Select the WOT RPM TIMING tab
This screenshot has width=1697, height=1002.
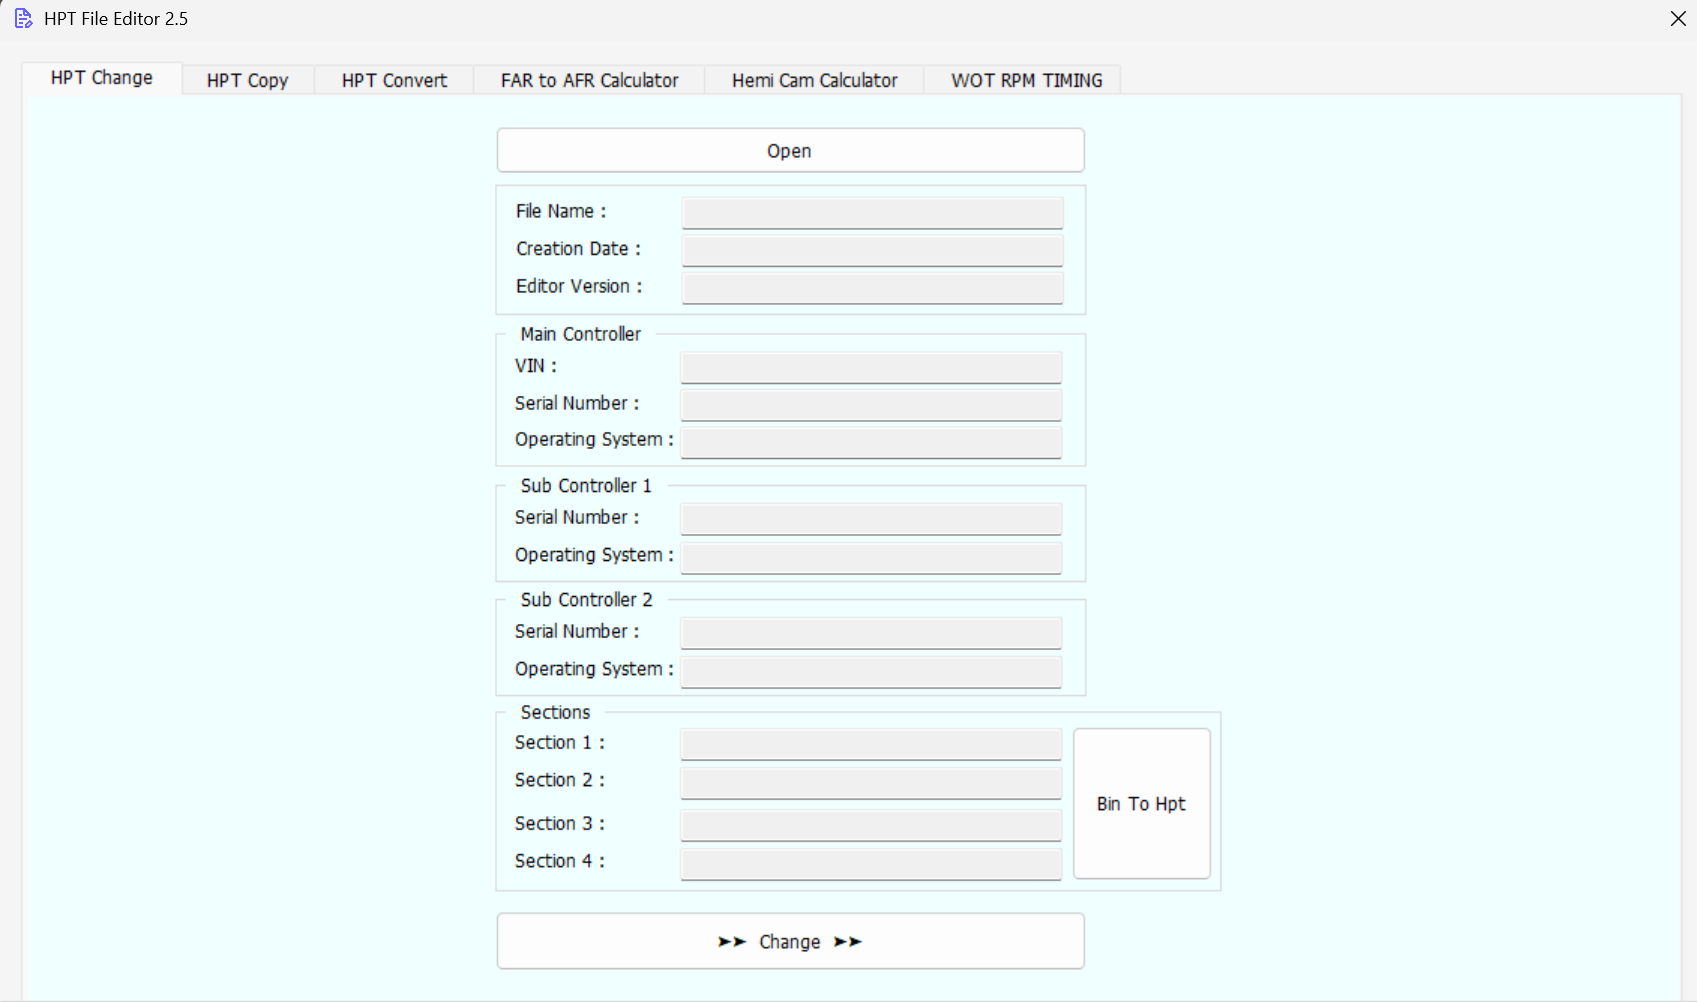click(x=1026, y=80)
